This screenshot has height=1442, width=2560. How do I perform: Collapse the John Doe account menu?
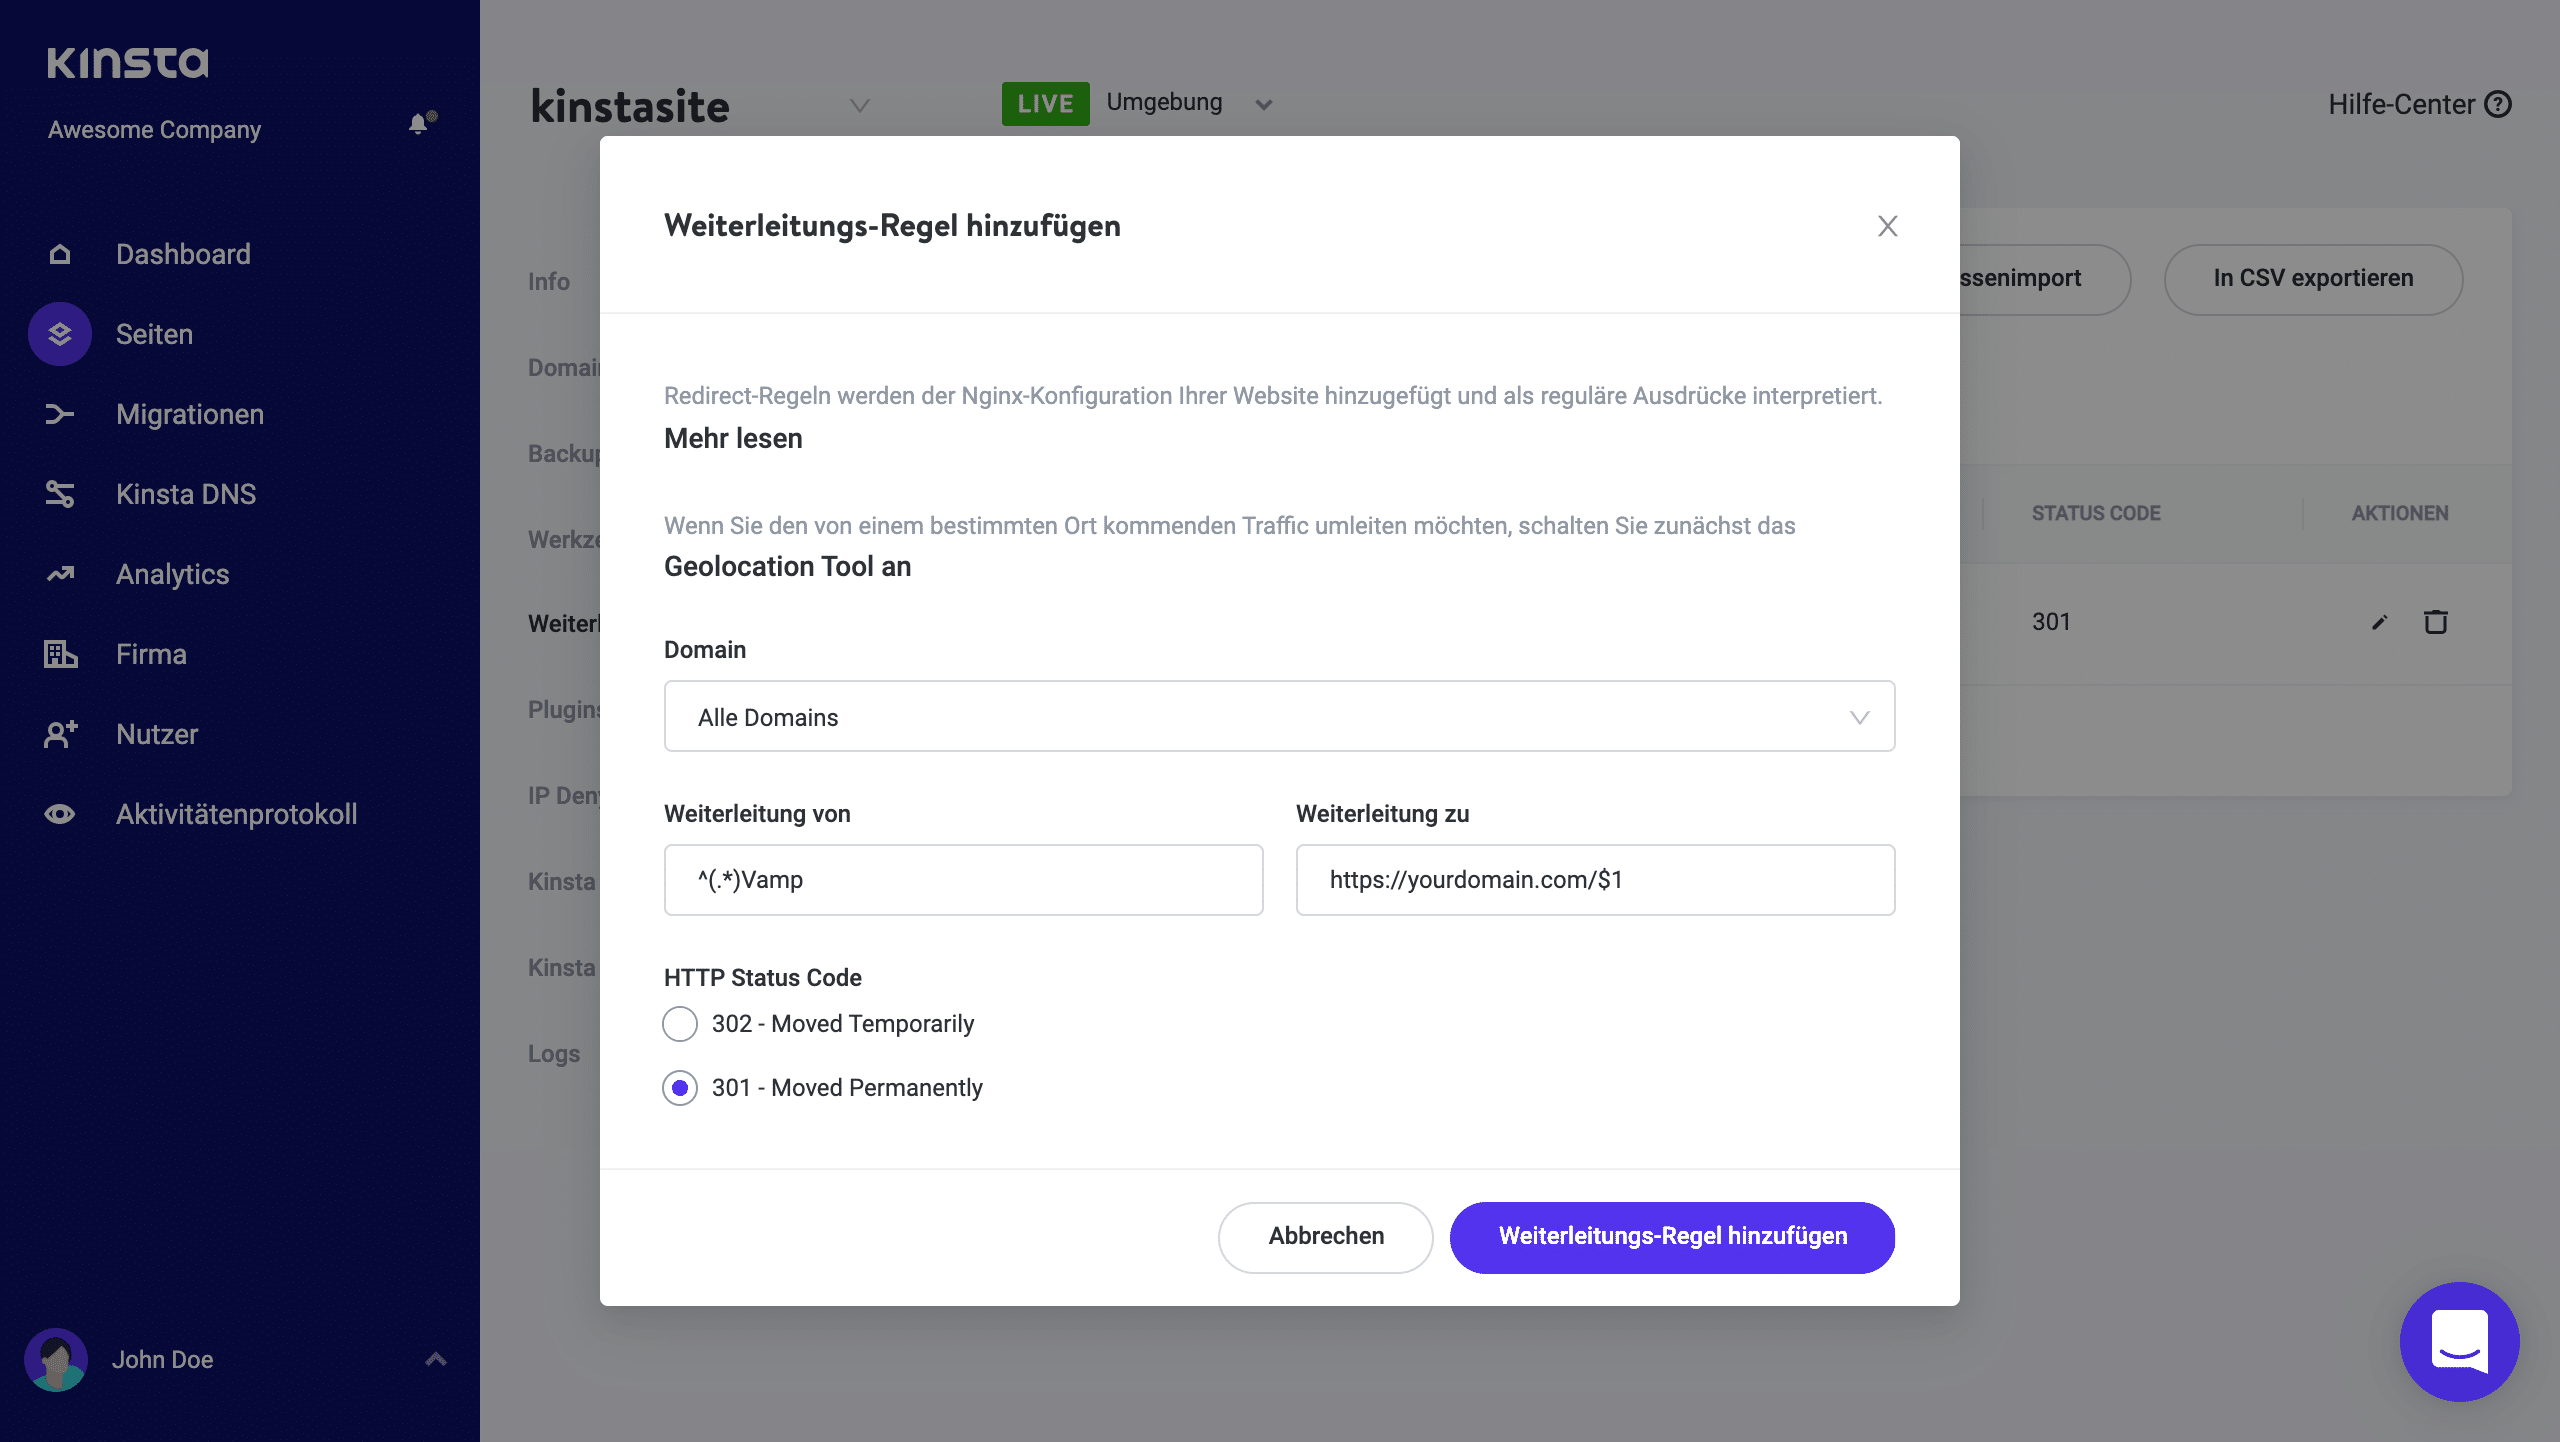click(x=435, y=1359)
